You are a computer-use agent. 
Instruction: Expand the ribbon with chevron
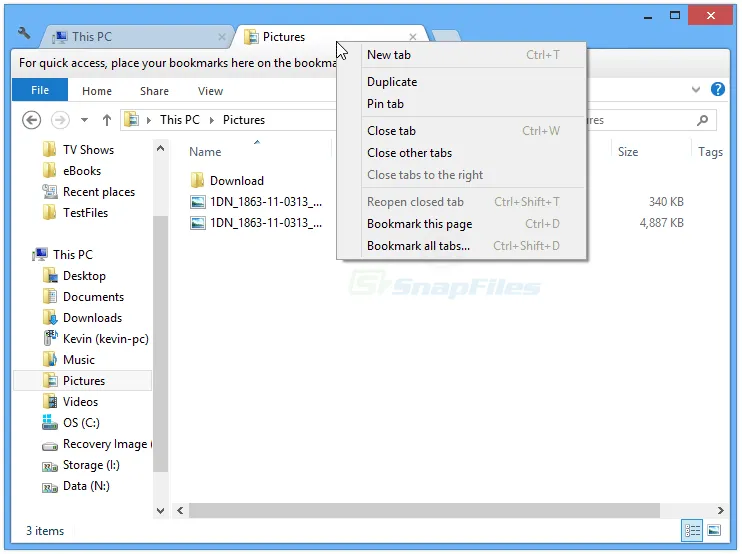(695, 89)
